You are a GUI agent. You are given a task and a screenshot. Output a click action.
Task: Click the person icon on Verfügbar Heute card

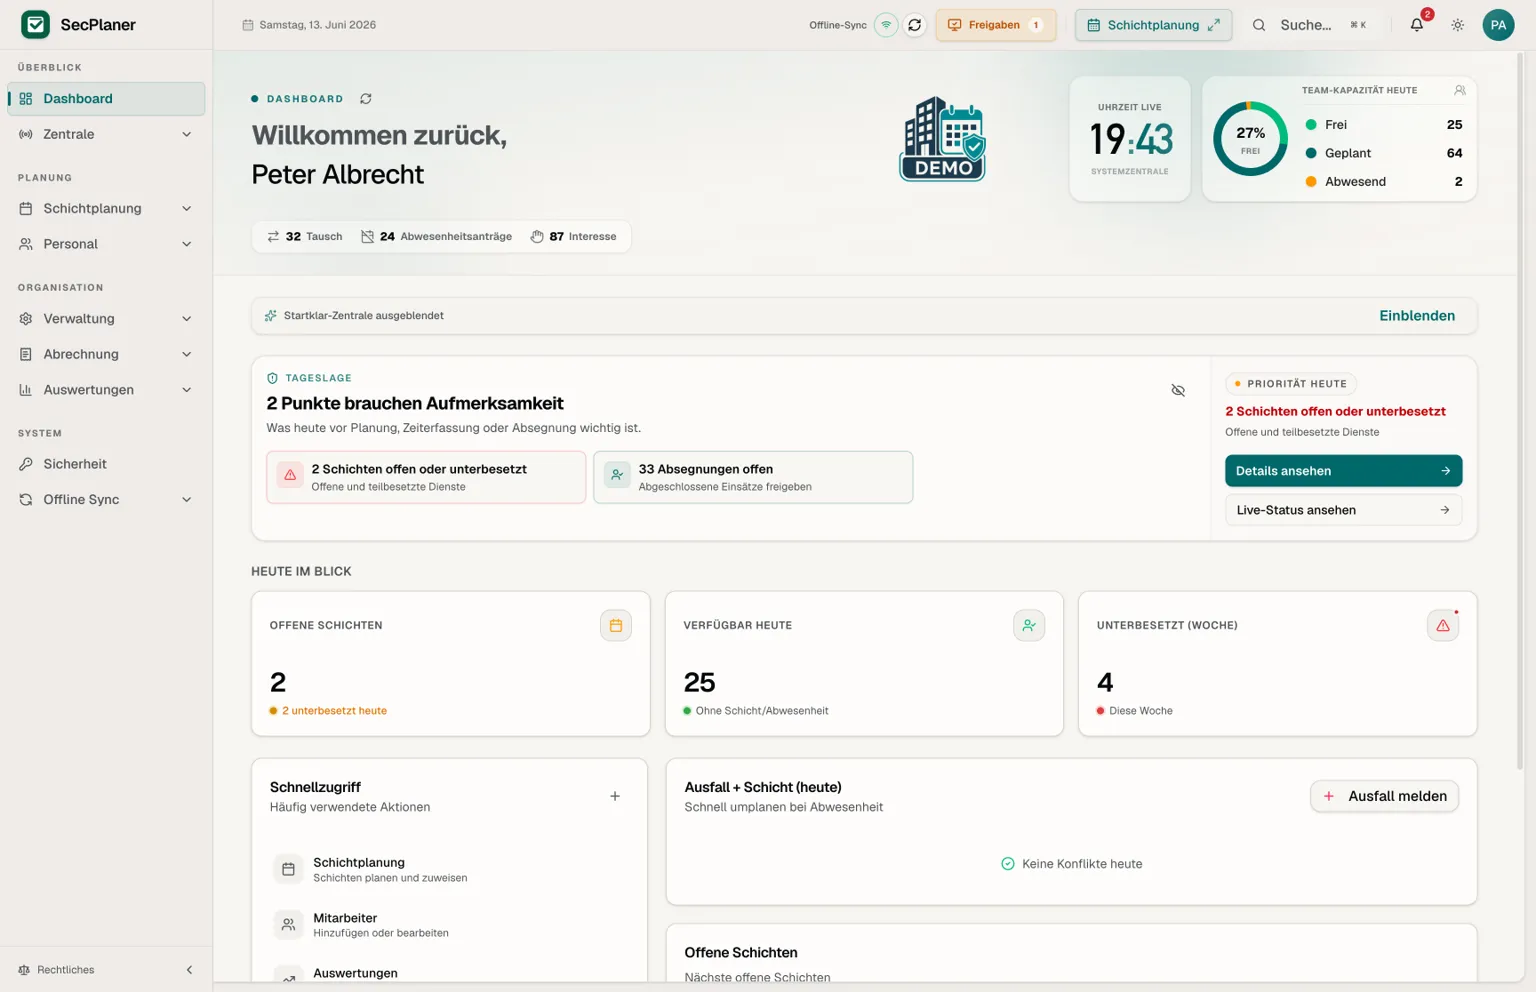pos(1029,625)
